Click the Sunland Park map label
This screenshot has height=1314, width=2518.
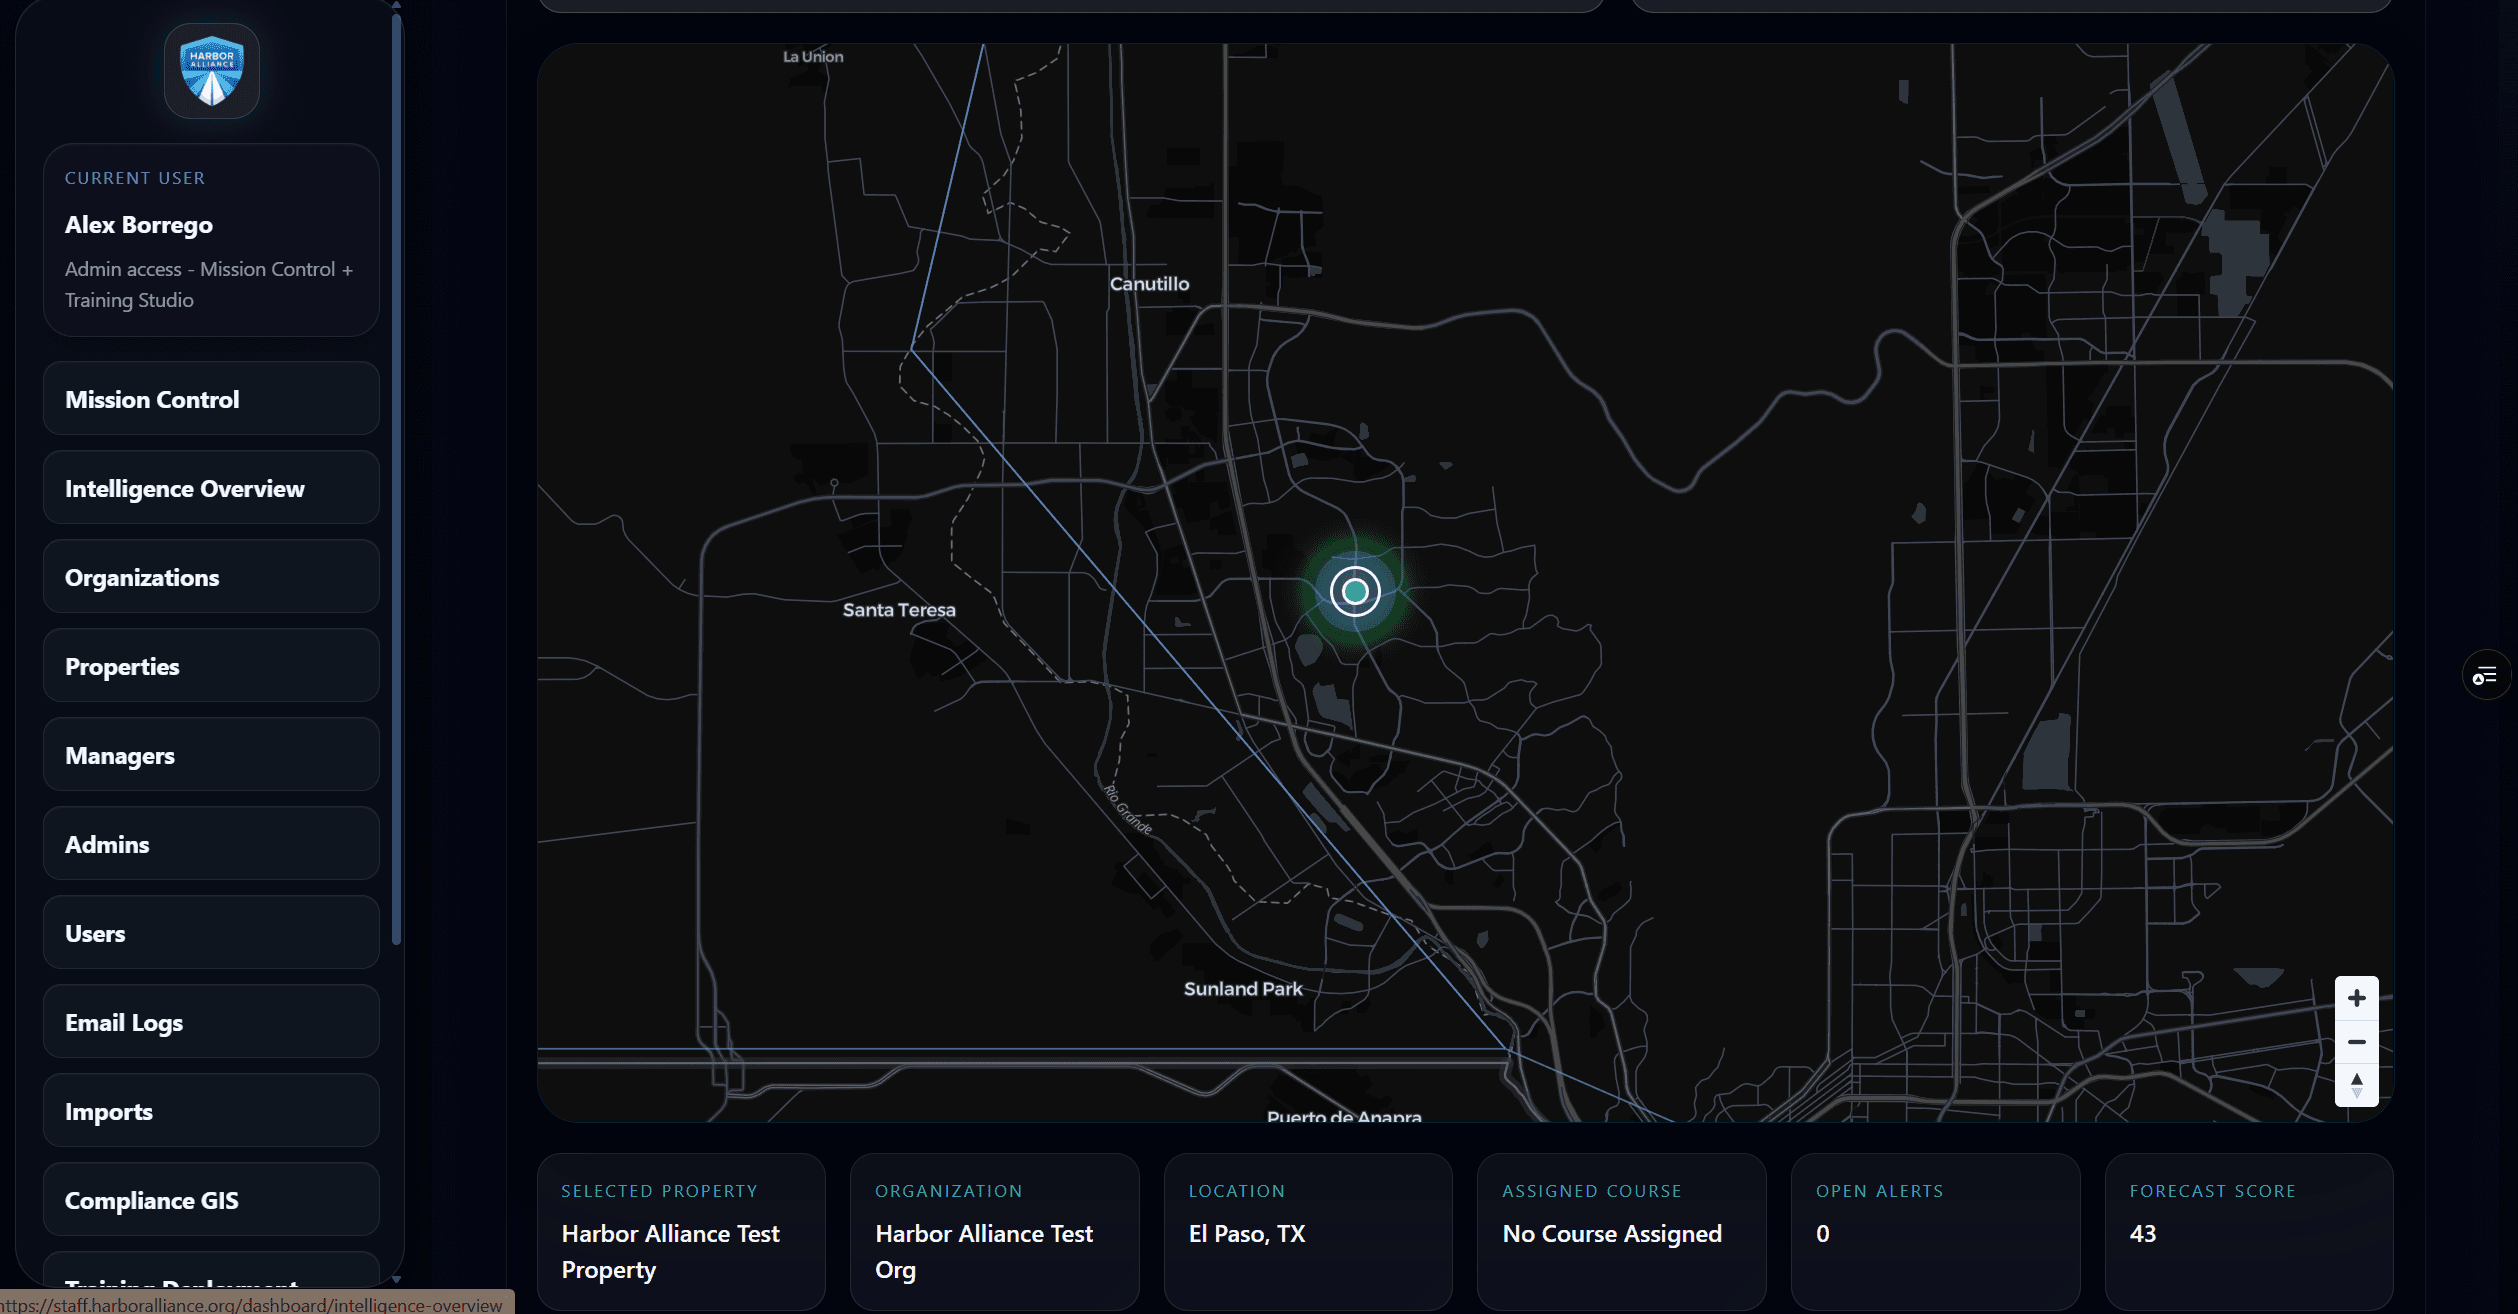tap(1243, 989)
